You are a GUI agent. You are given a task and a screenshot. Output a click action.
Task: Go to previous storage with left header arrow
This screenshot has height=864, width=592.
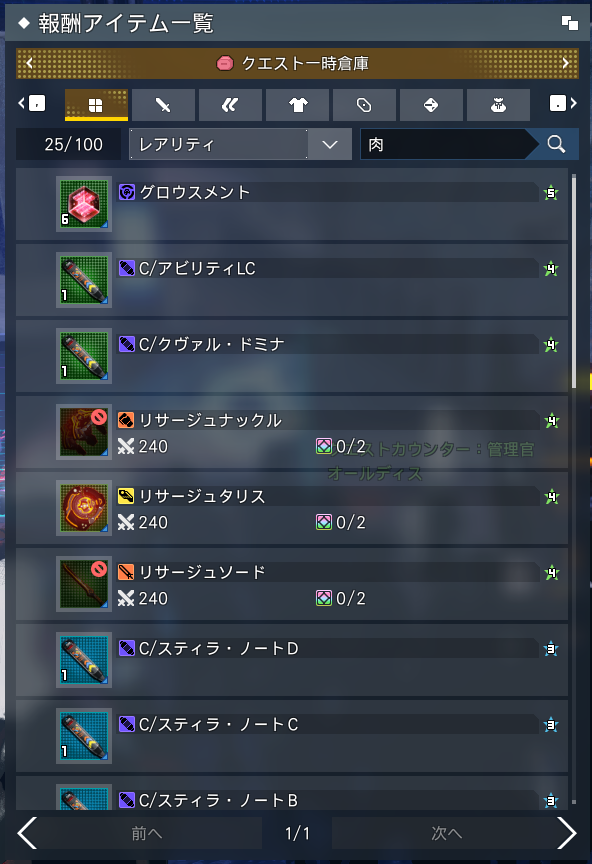(x=30, y=63)
